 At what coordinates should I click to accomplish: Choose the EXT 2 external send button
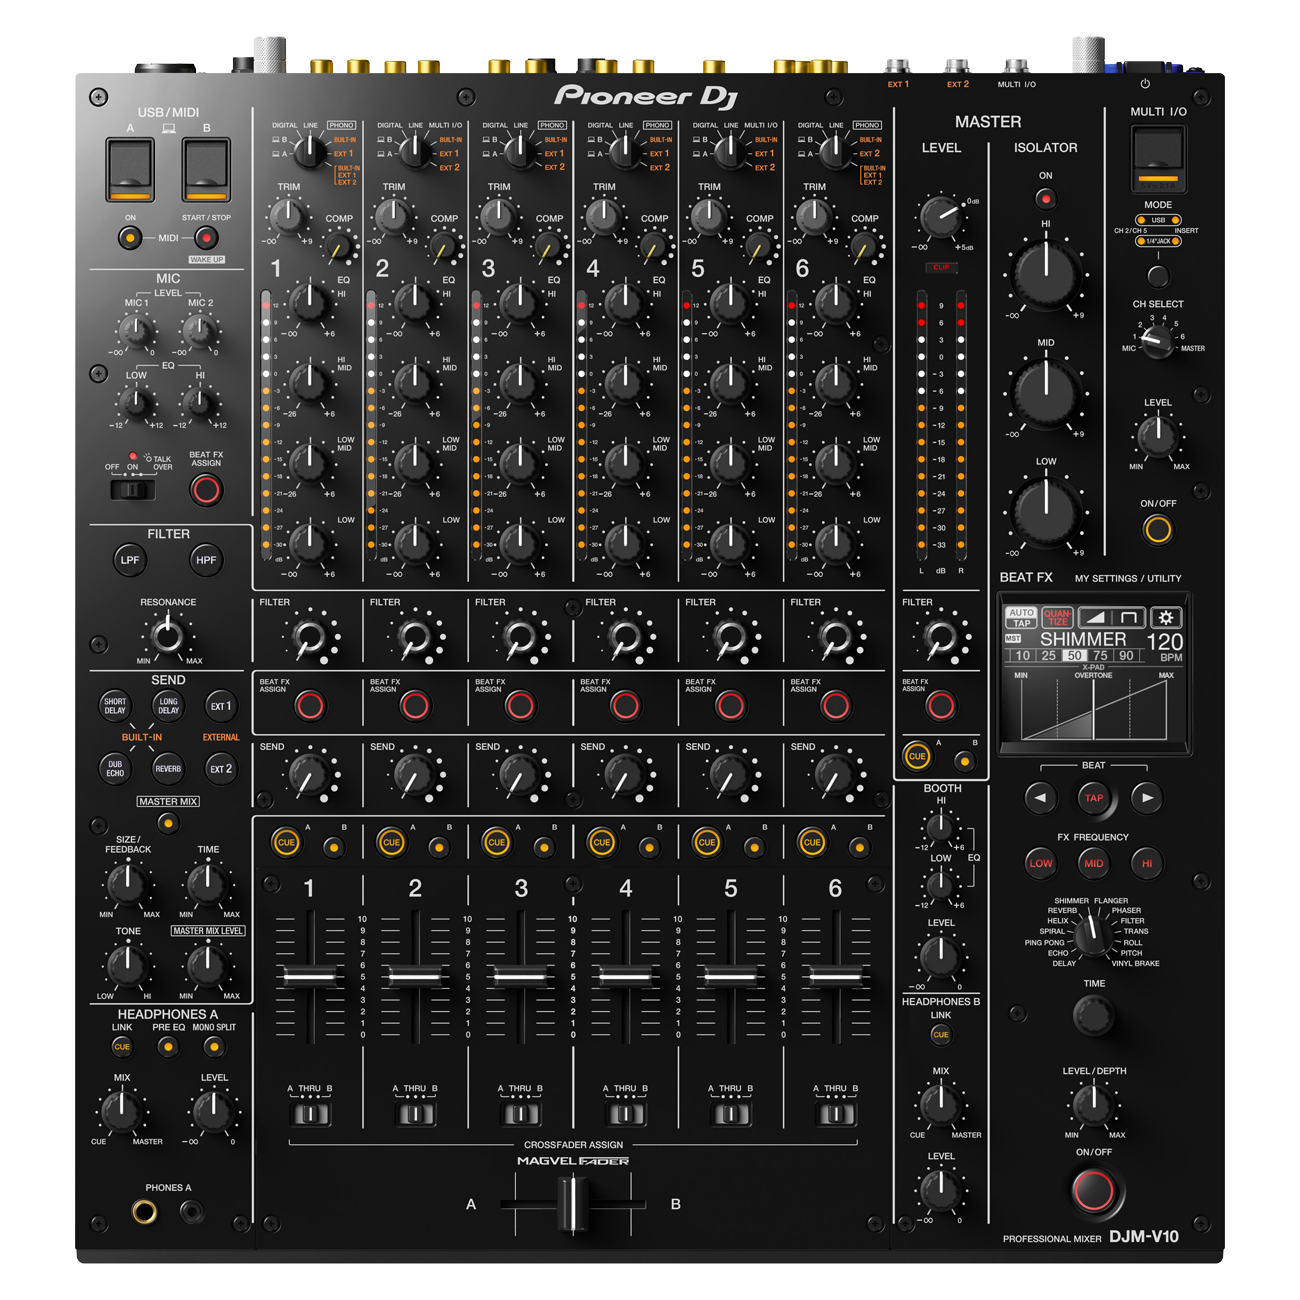(x=221, y=769)
